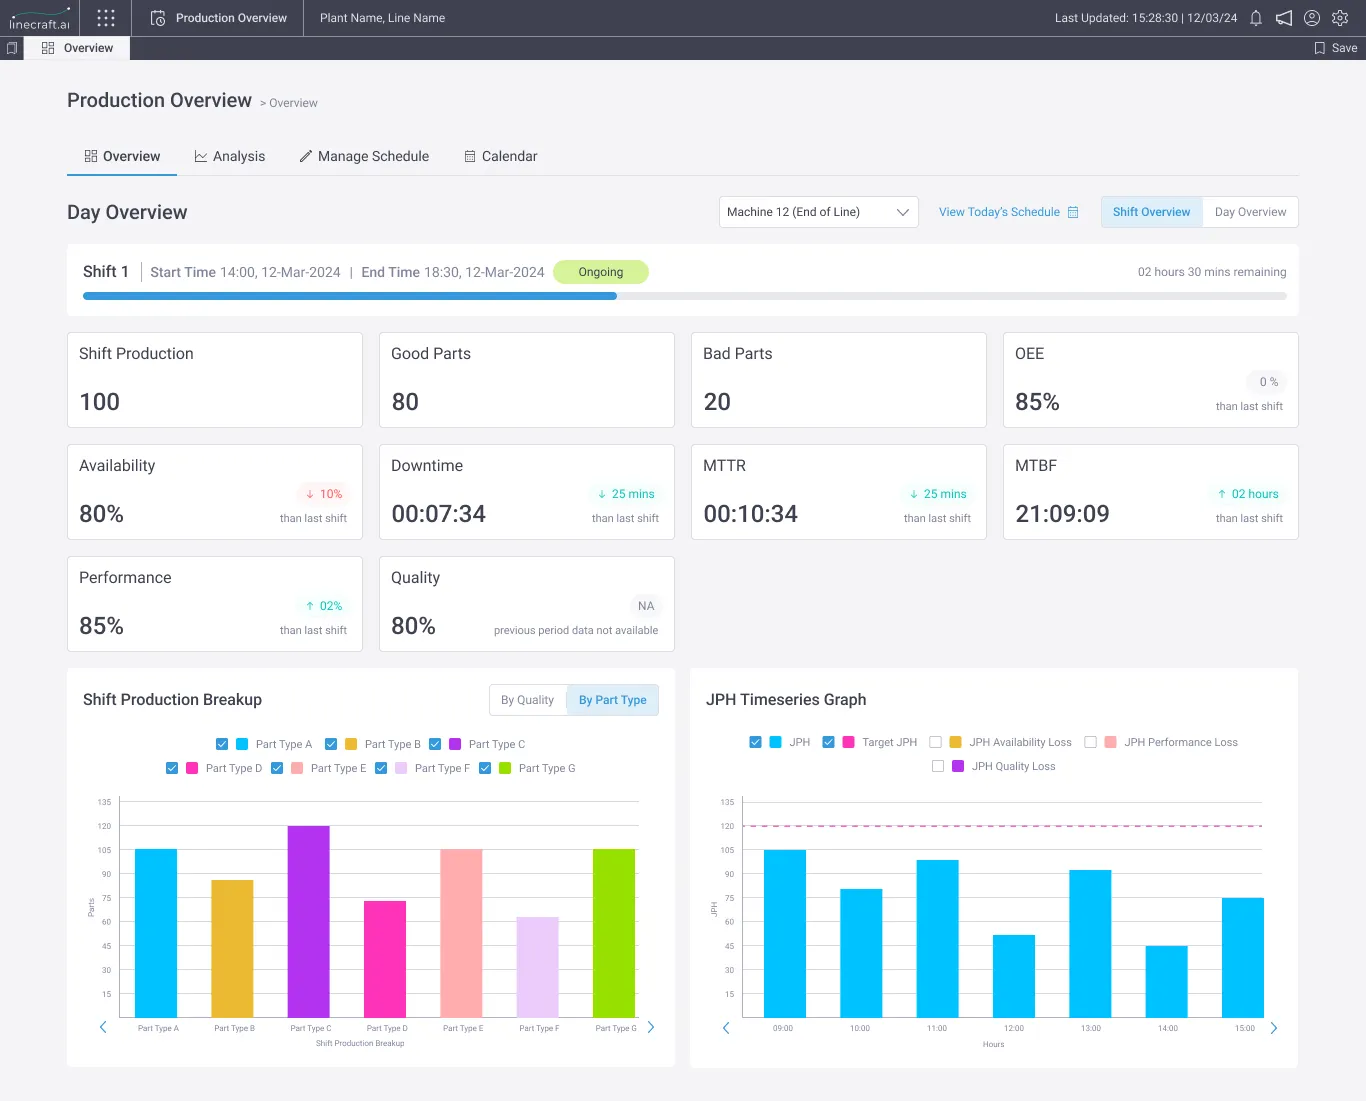Click the OEE 85% card
This screenshot has height=1101, width=1366.
point(1151,380)
